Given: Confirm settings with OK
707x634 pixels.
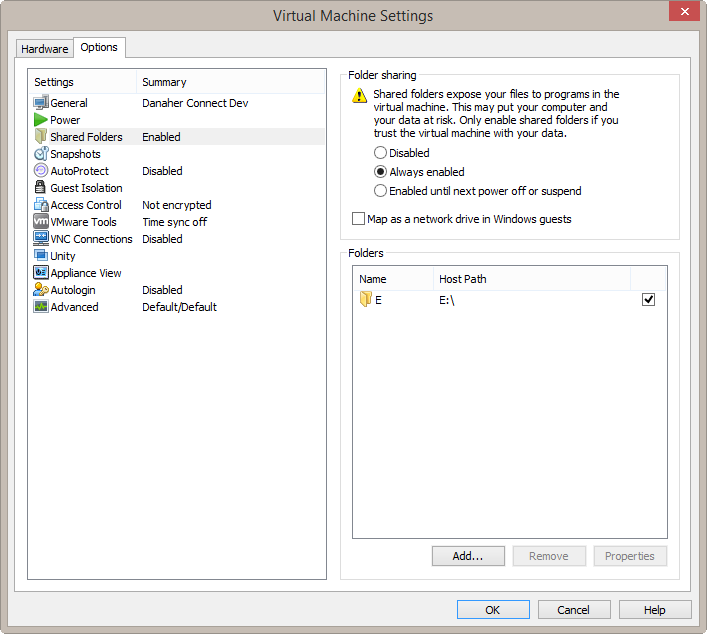Looking at the screenshot, I should pos(493,610).
